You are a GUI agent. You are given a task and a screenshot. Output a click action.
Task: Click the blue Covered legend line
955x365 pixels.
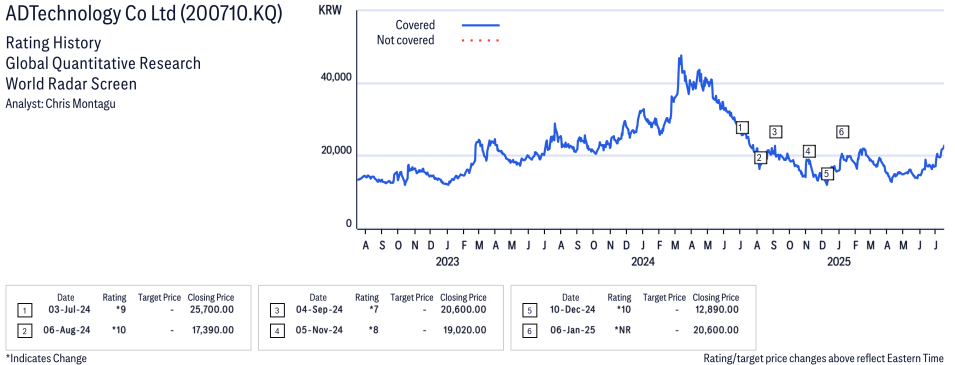pos(481,26)
